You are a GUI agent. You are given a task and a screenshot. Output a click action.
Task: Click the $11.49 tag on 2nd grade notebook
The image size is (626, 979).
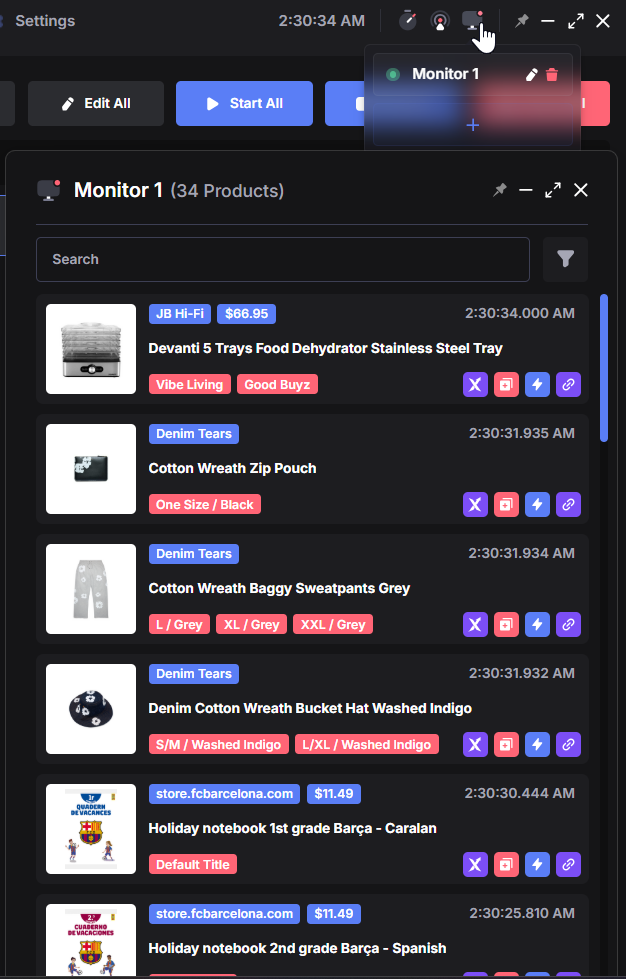334,913
